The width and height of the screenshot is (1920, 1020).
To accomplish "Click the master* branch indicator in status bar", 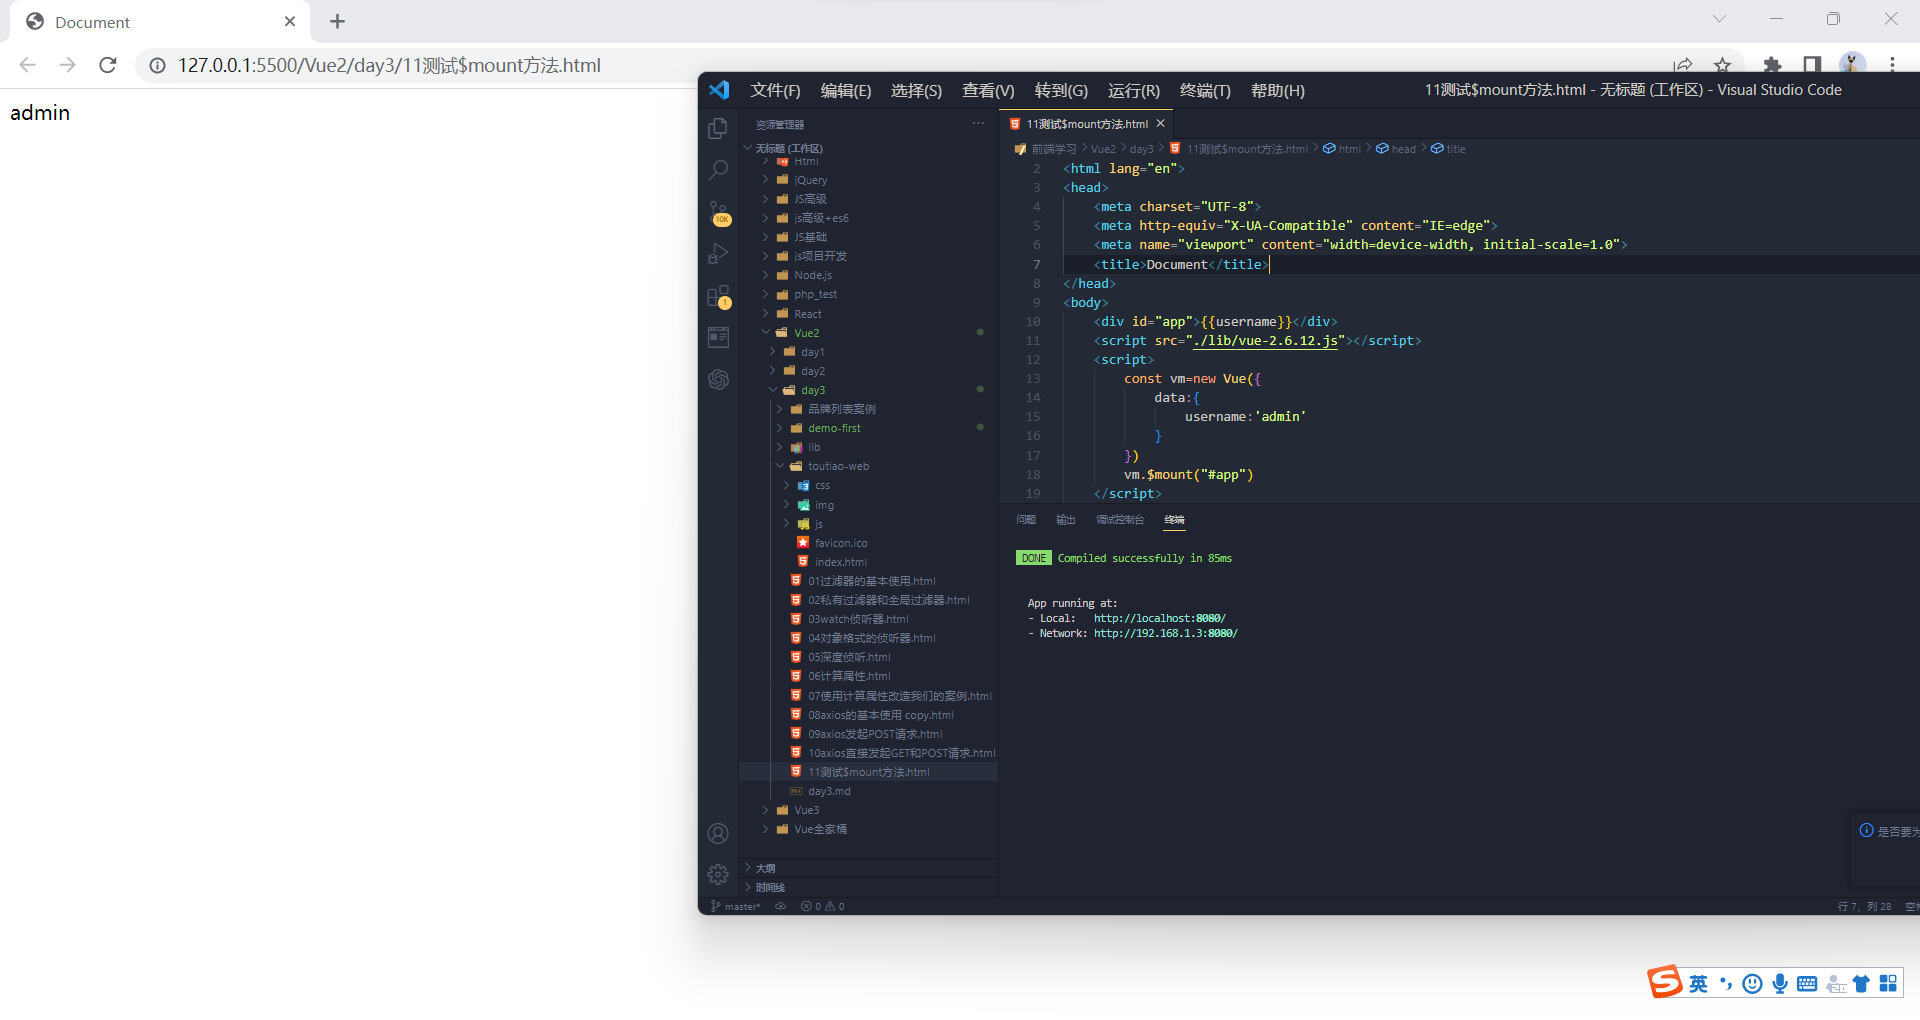I will pos(736,906).
